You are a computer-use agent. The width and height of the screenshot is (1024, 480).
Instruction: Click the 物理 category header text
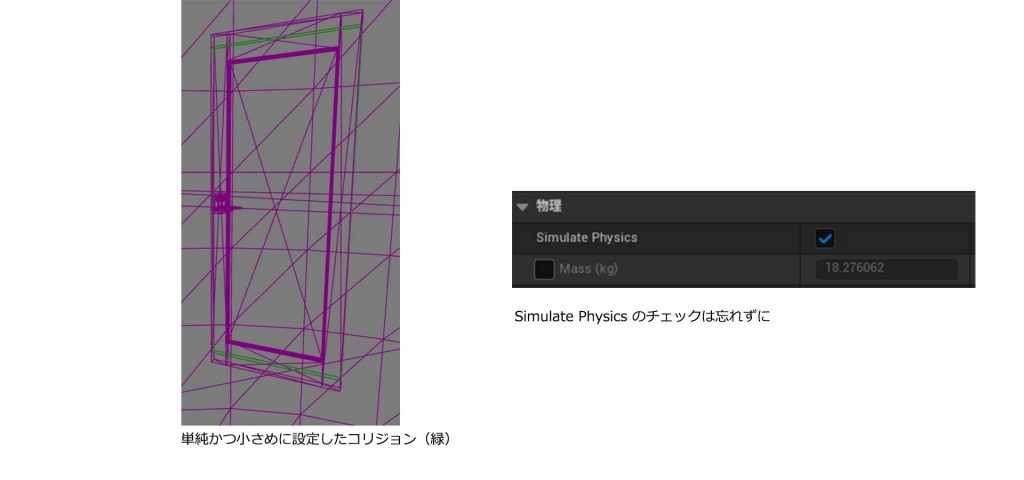coord(549,206)
